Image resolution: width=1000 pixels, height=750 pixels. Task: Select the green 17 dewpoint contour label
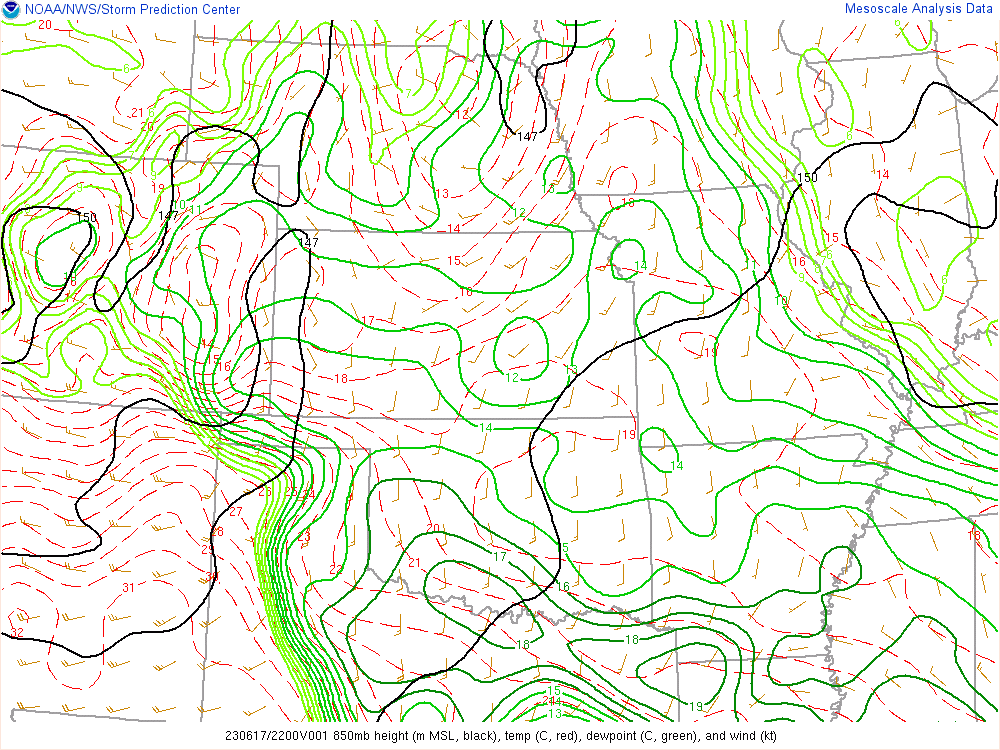499,556
